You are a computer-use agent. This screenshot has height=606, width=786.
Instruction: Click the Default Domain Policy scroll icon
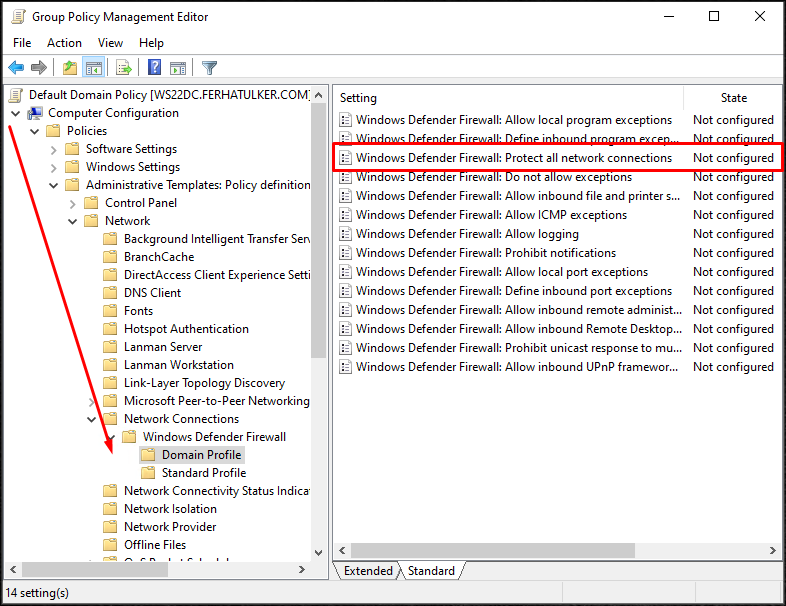pos(16,95)
